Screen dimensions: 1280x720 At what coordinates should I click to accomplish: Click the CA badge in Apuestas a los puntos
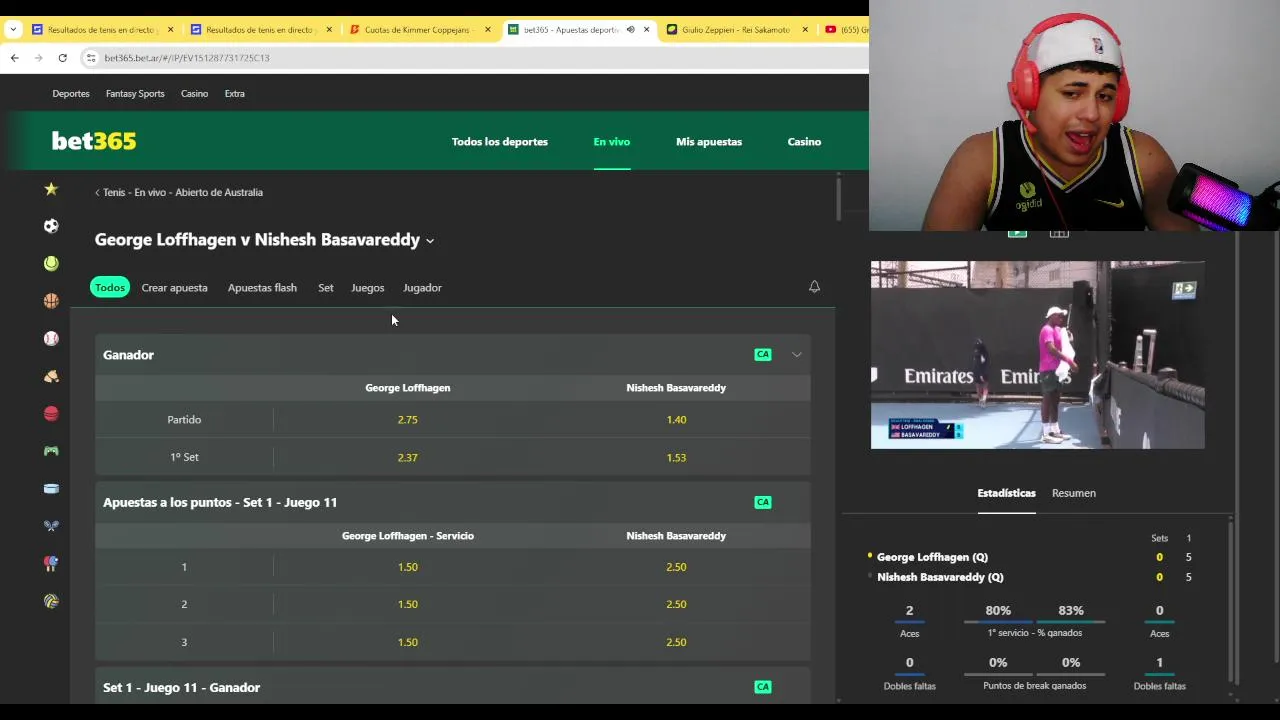click(x=763, y=502)
